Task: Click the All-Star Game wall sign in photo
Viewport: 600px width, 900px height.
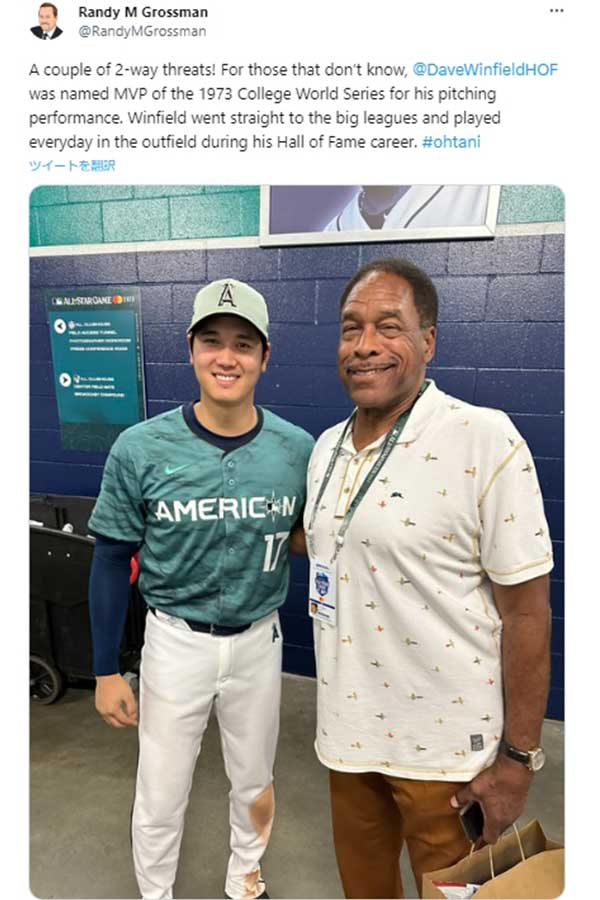Action: click(96, 368)
